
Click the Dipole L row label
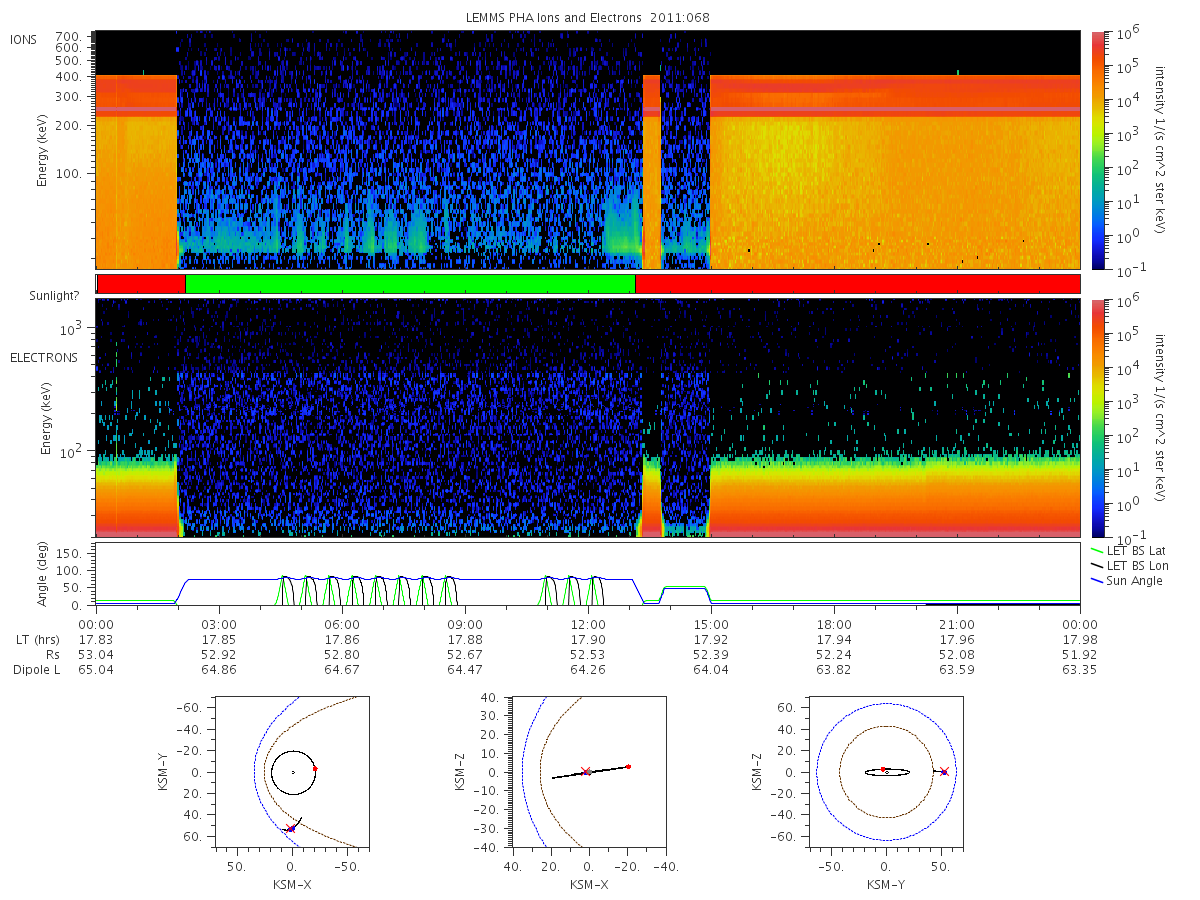(36, 669)
